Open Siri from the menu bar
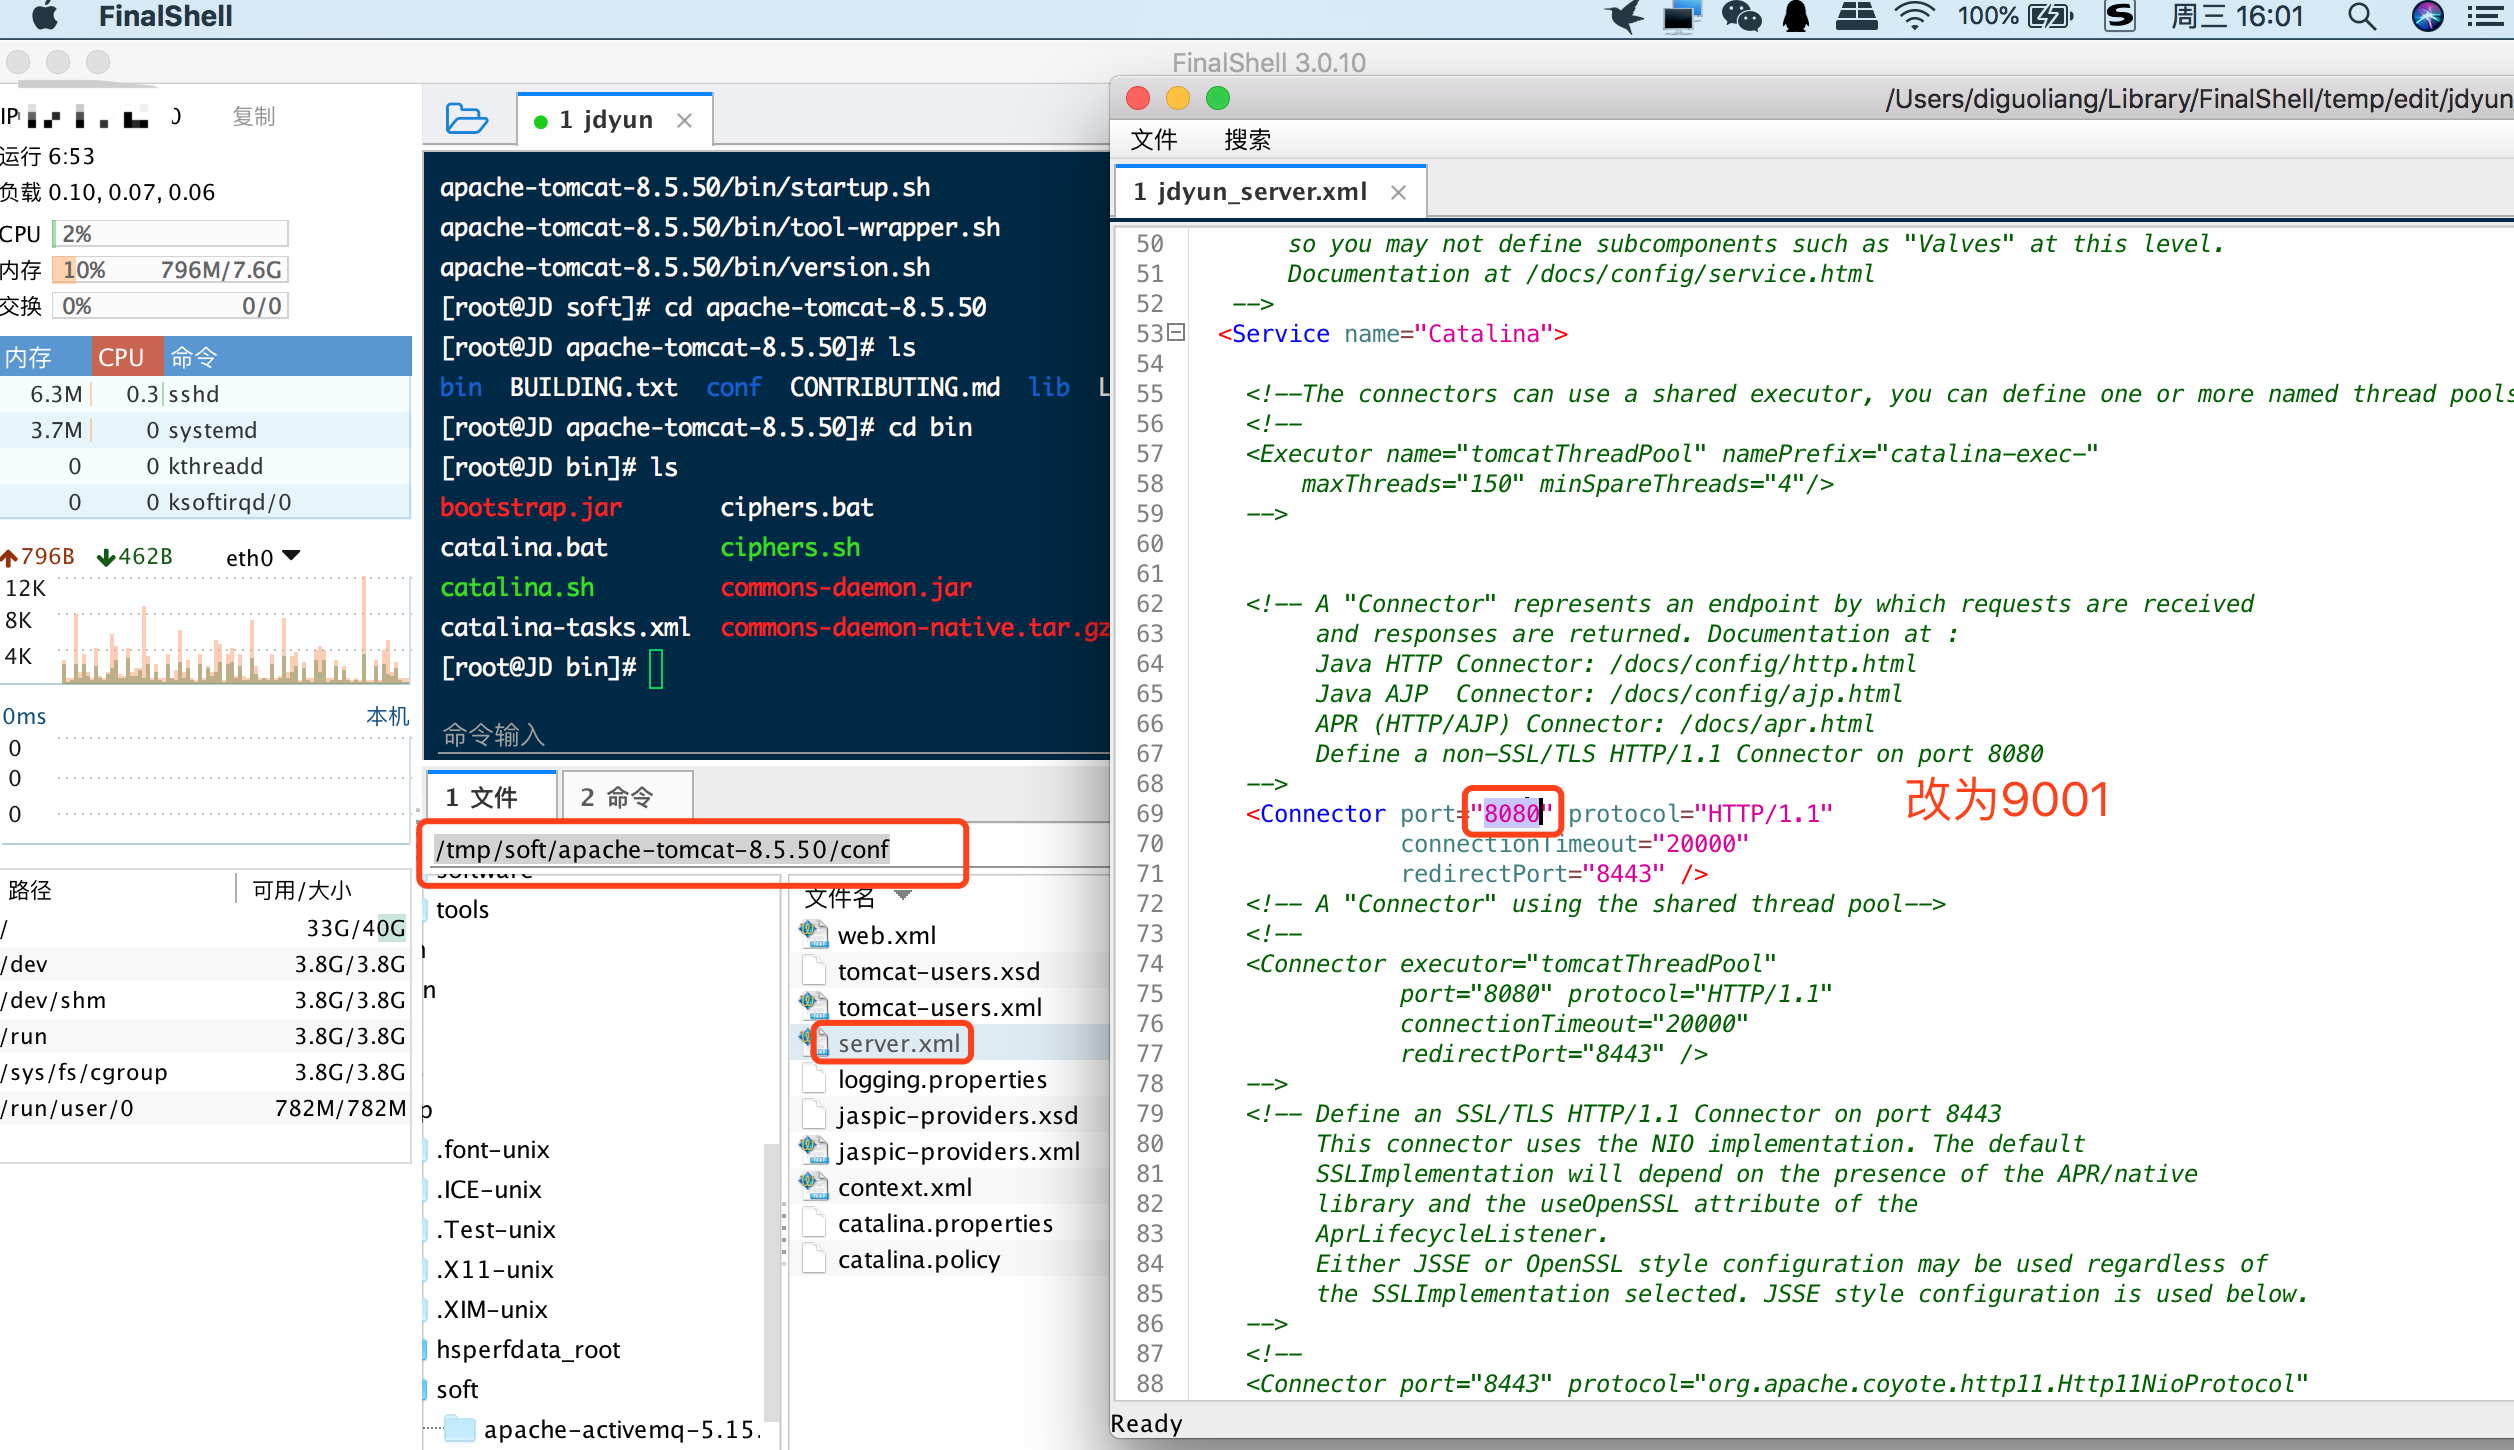 [2427, 17]
